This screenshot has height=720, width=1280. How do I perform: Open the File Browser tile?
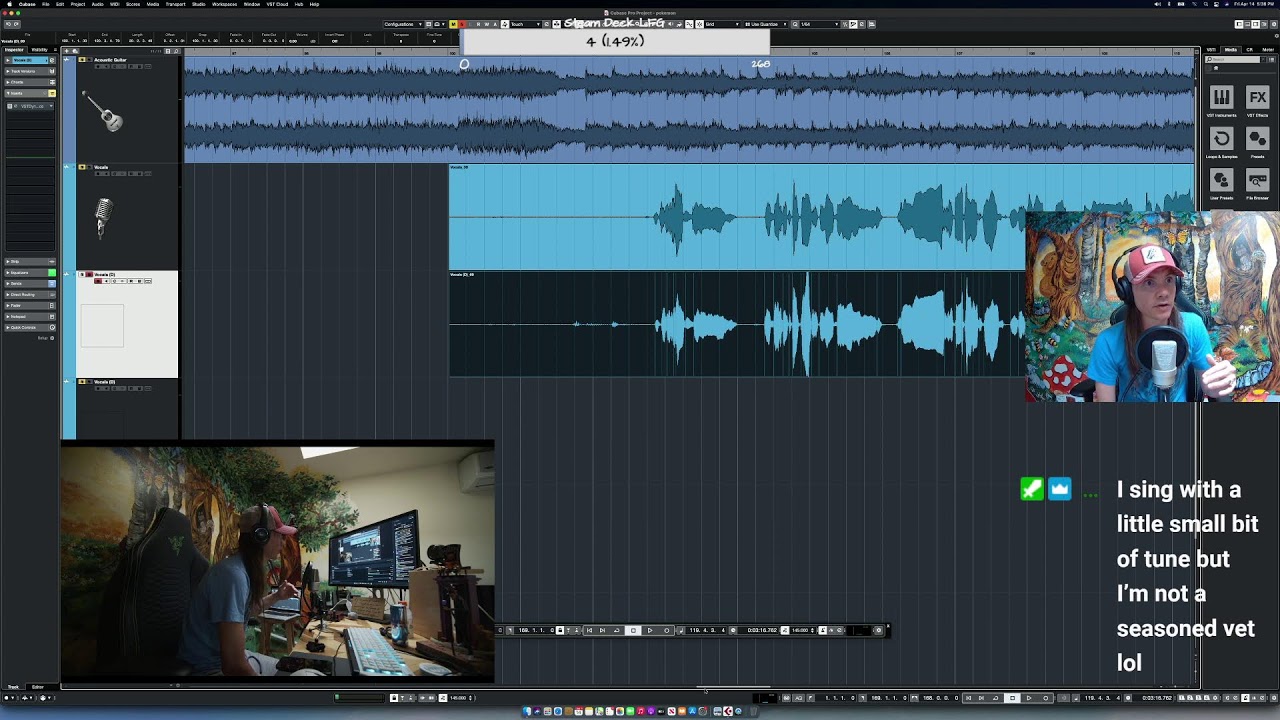pos(1257,180)
